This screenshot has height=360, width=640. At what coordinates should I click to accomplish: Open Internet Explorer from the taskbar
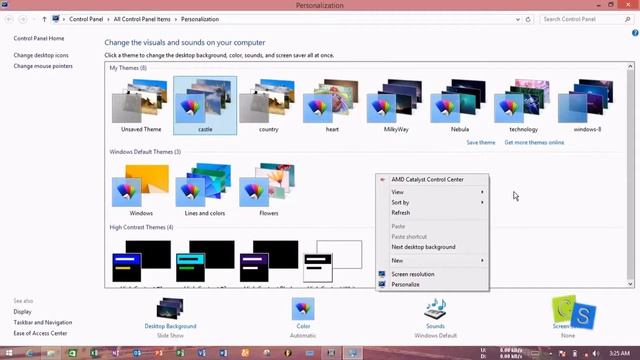[30, 353]
